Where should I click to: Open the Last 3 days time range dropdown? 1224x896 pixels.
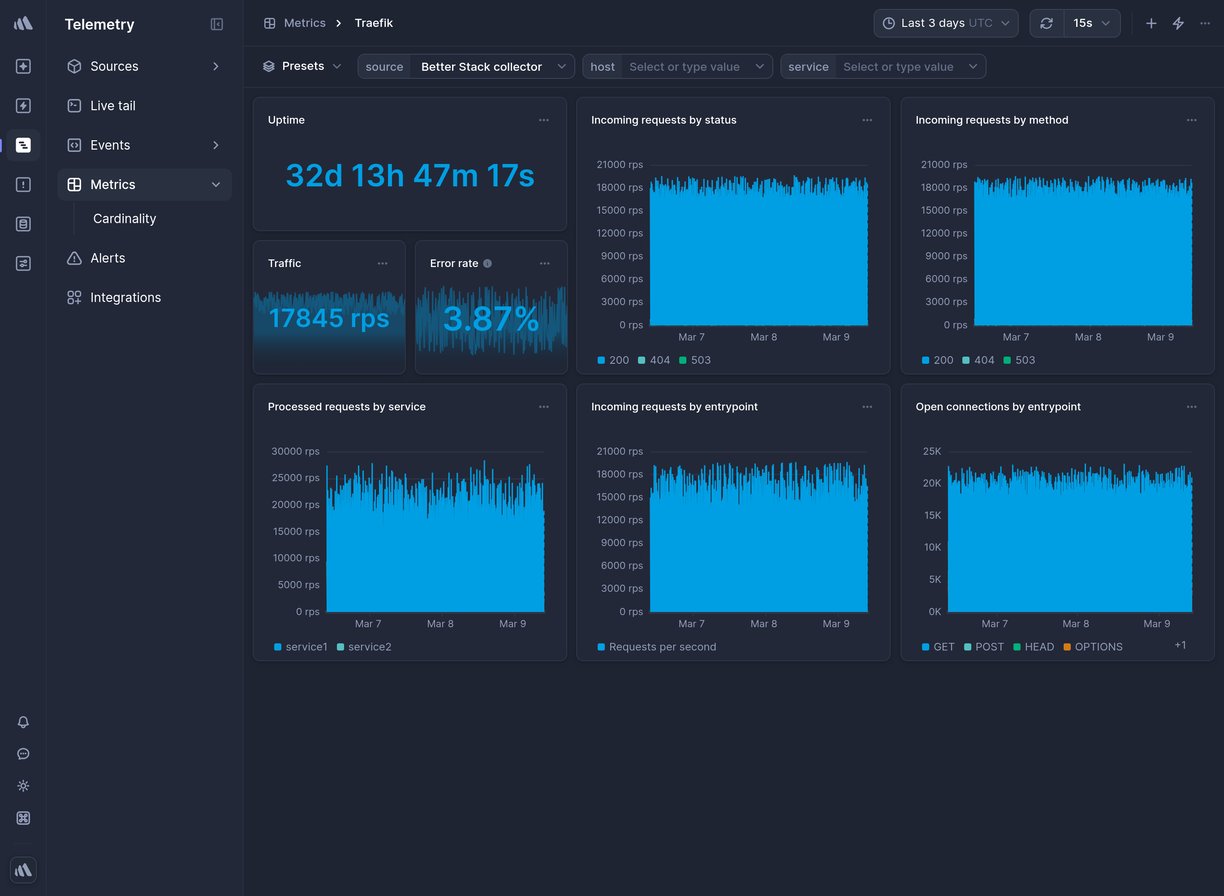[x=945, y=22]
